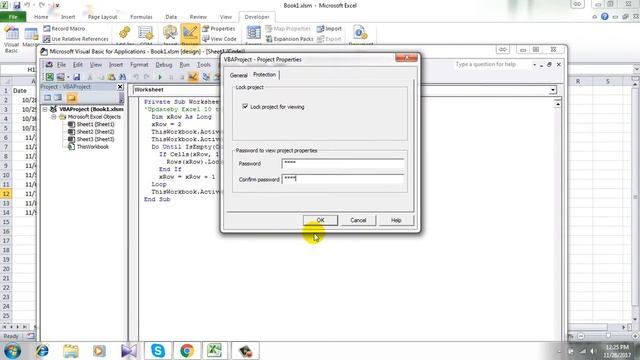Open the VBA editor Tools menu
640x360 pixels.
click(x=204, y=64)
